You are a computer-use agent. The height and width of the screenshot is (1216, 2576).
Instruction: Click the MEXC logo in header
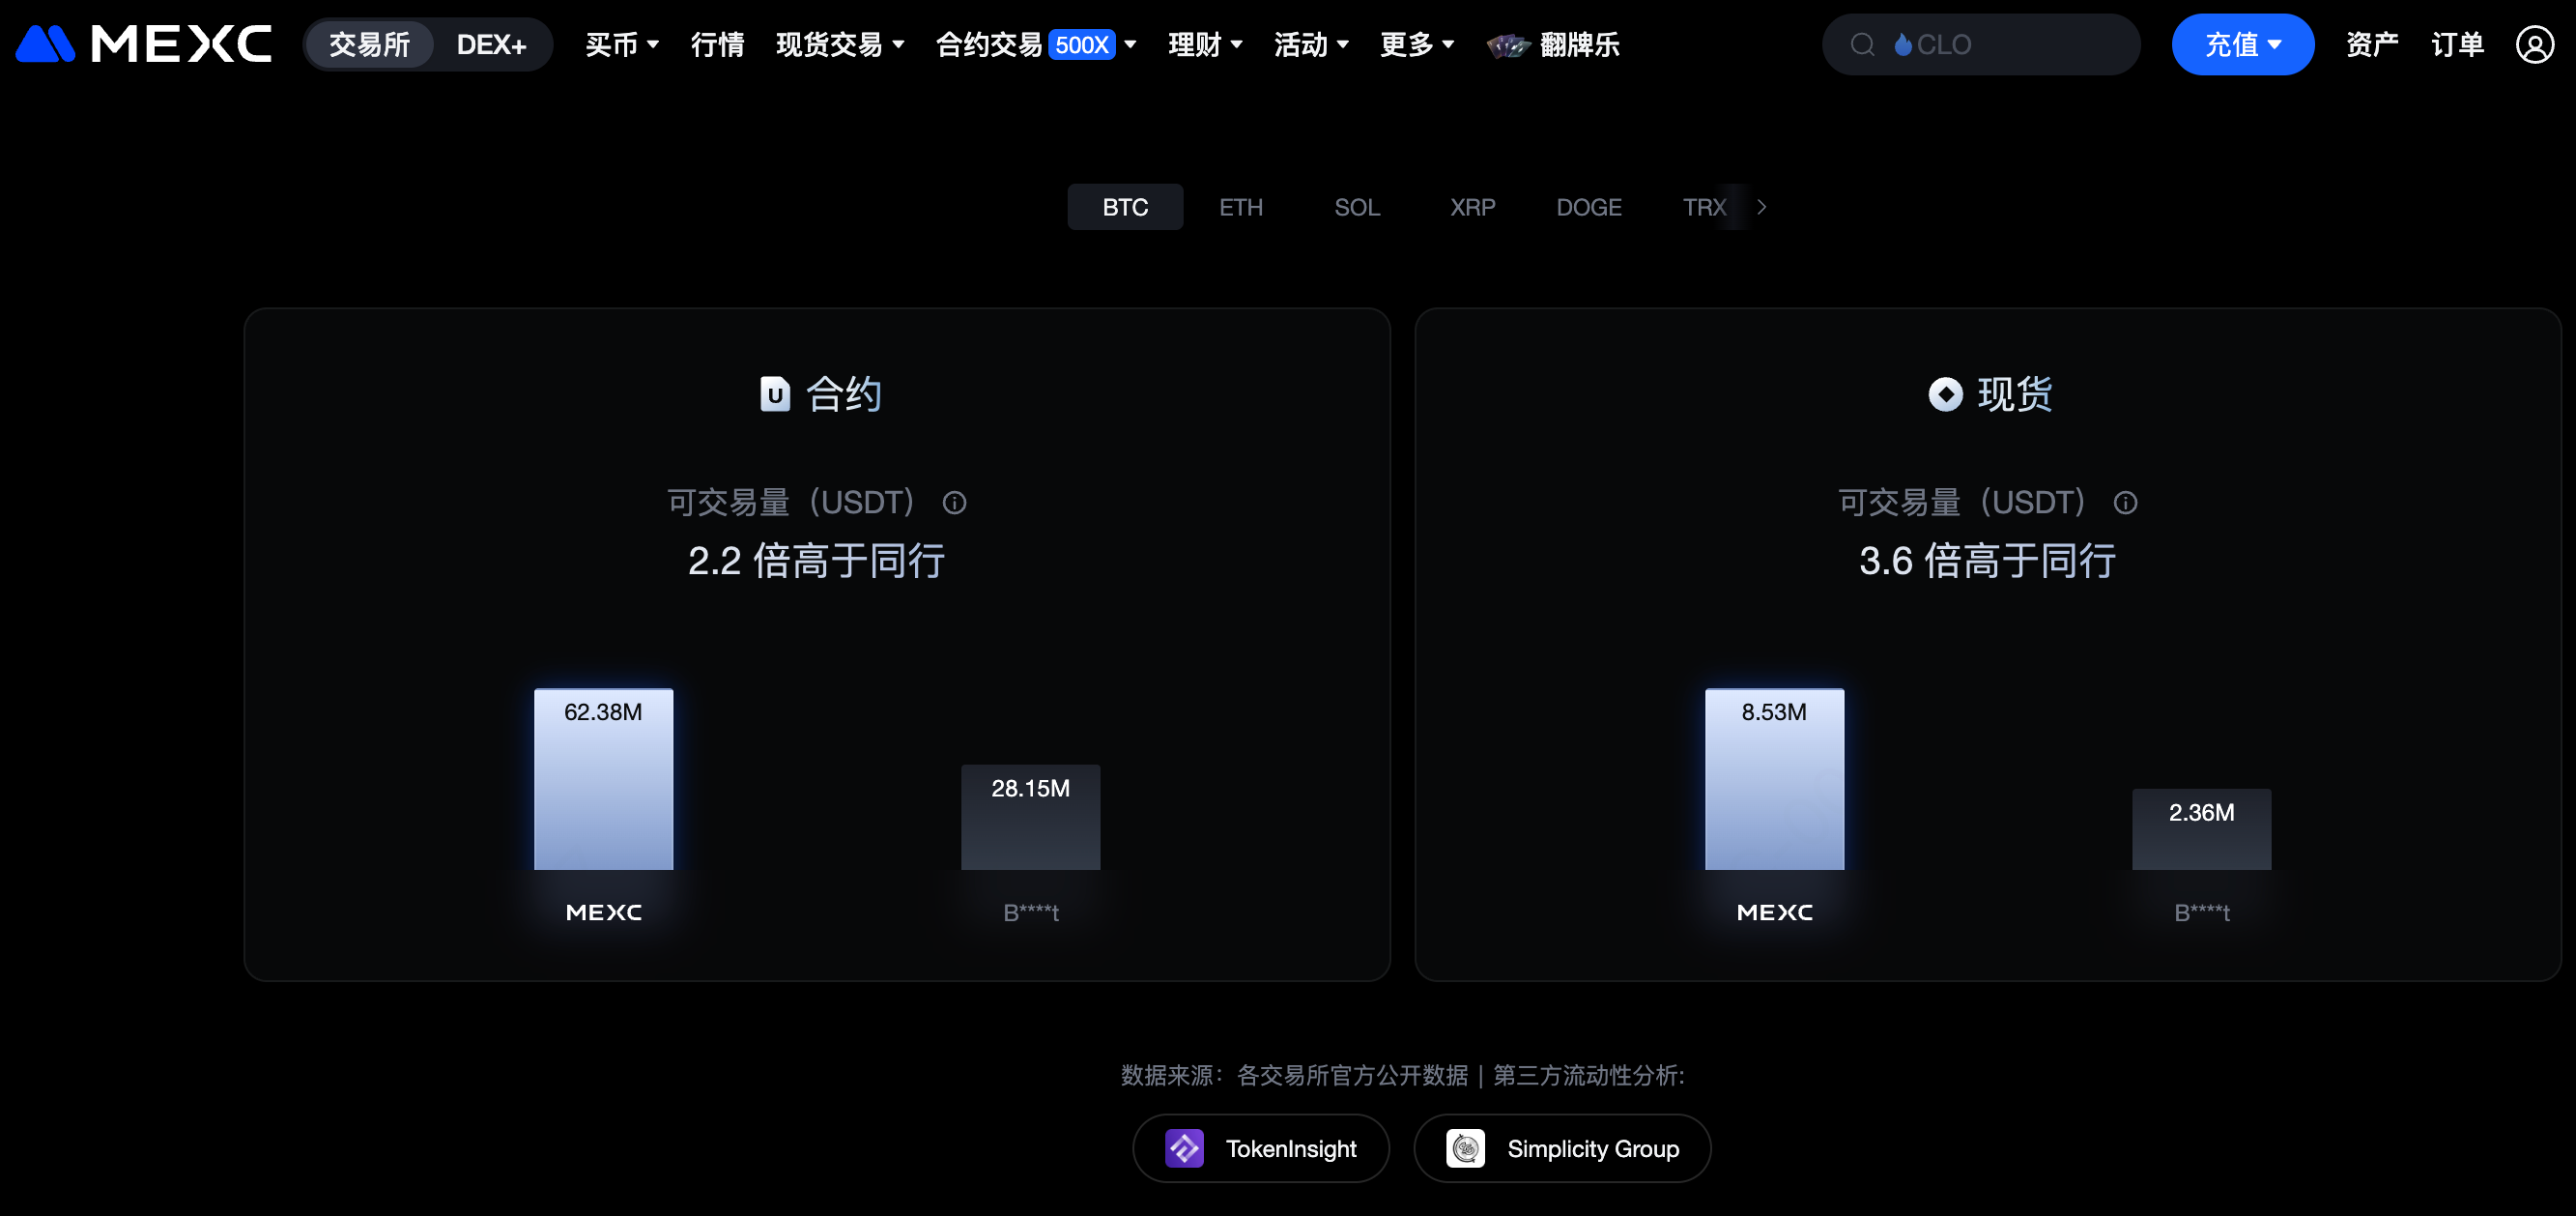click(x=143, y=44)
